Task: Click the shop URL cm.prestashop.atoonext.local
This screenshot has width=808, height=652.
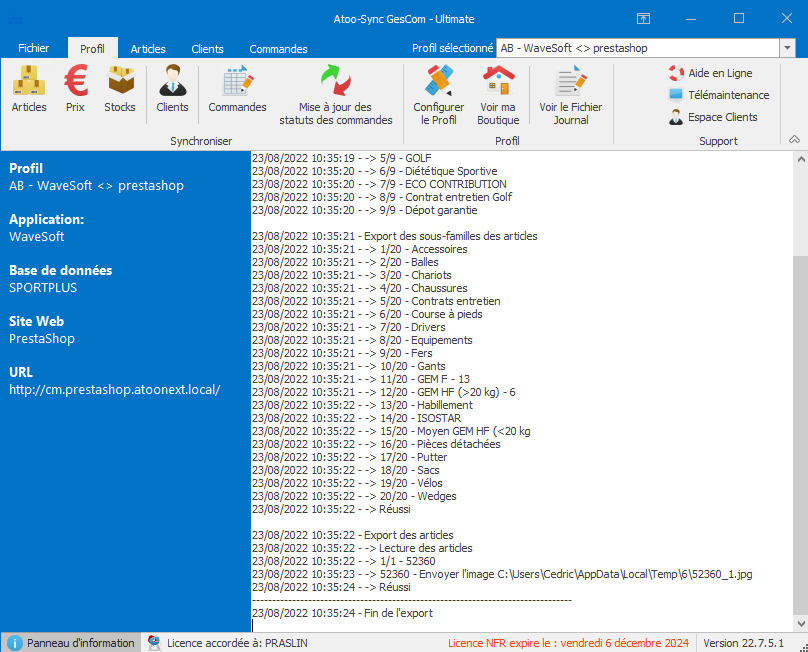Action: coord(115,390)
